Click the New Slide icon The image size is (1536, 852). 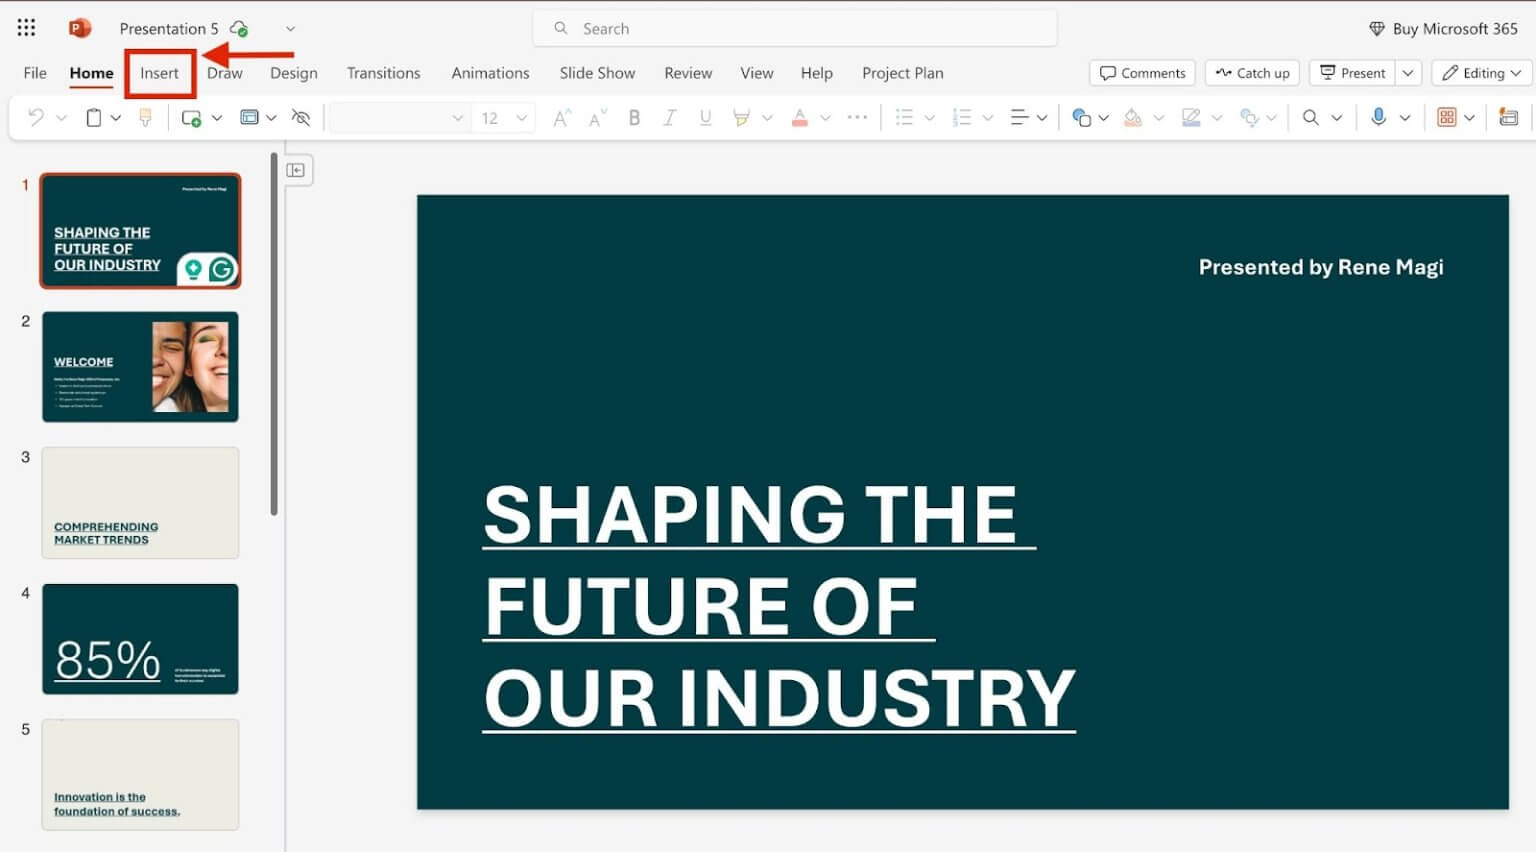click(191, 118)
